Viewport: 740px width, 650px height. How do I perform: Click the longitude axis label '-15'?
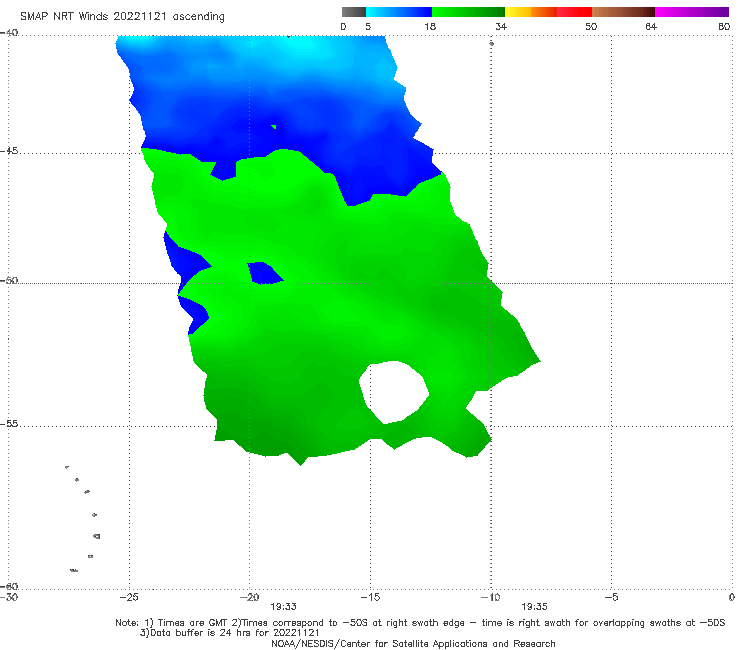370,597
